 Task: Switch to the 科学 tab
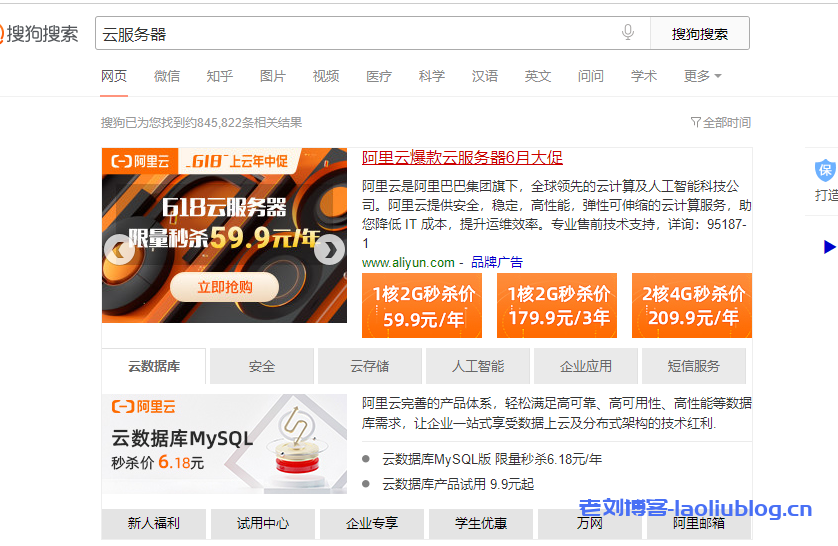coord(432,76)
